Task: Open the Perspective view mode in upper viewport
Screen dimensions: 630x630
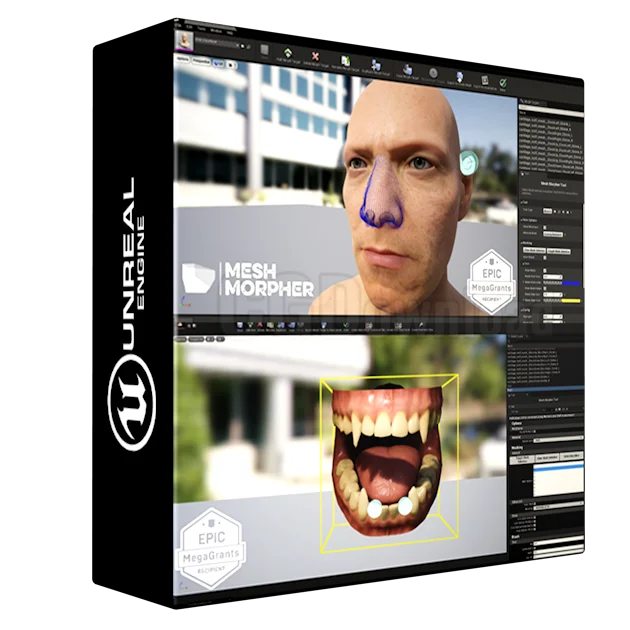Action: click(201, 61)
